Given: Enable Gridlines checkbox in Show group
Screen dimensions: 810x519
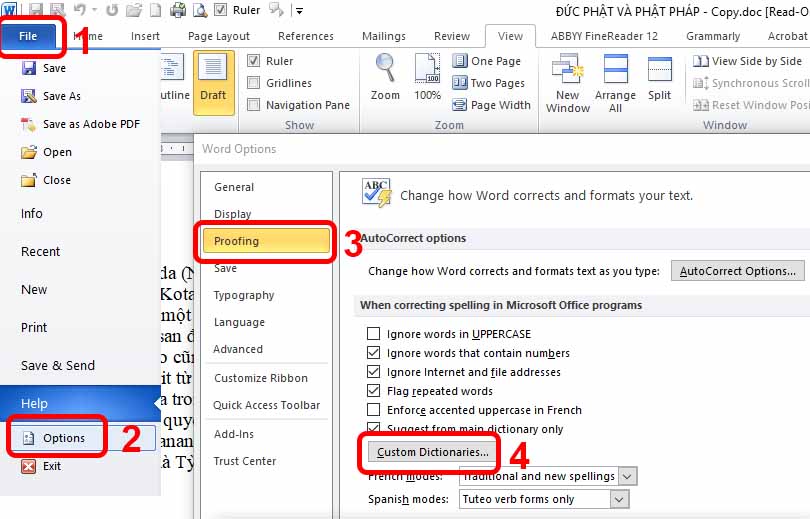Looking at the screenshot, I should coord(253,83).
